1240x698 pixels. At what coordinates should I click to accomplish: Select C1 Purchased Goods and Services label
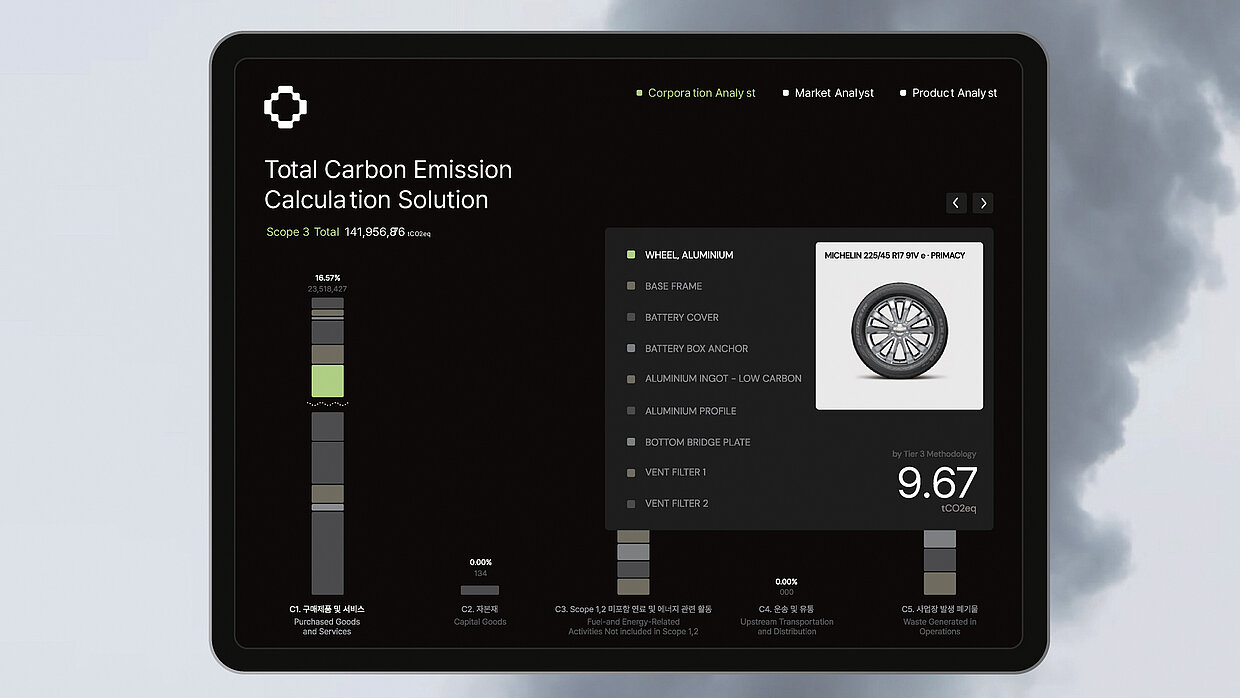[x=327, y=620]
